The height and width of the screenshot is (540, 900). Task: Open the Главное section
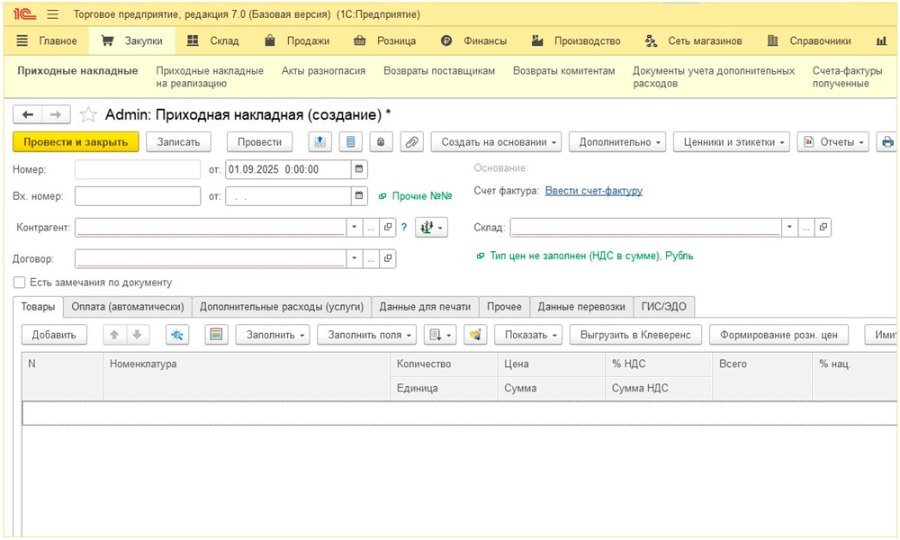tap(47, 41)
